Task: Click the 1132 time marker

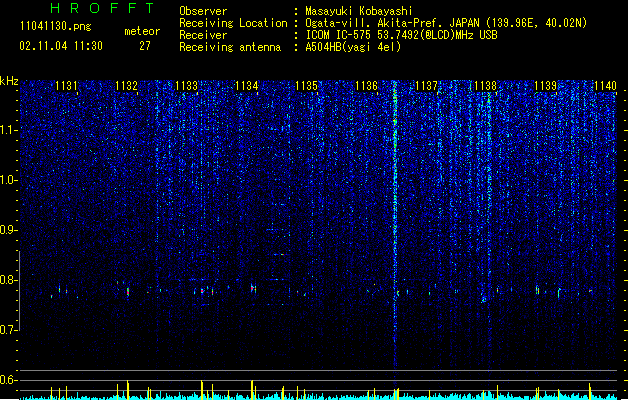Action: 126,86
